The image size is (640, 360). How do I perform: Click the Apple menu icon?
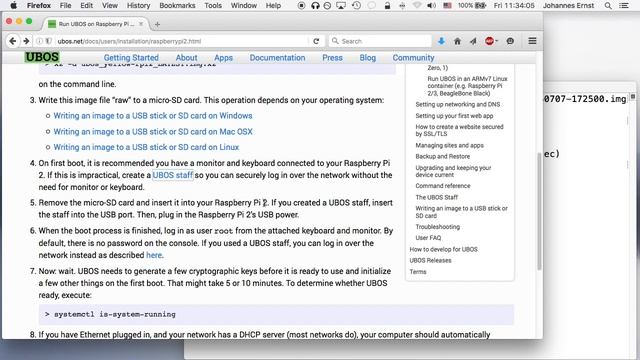13,5
